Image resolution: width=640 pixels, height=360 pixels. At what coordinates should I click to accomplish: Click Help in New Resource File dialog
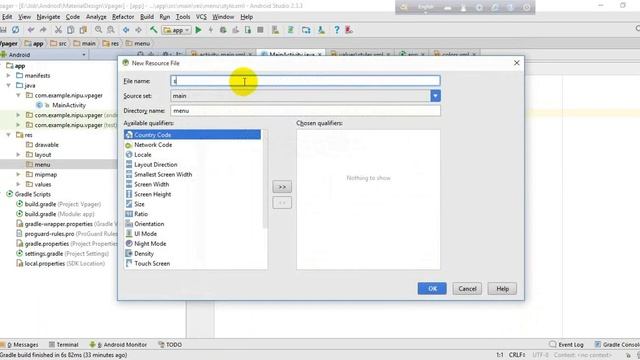tap(502, 289)
